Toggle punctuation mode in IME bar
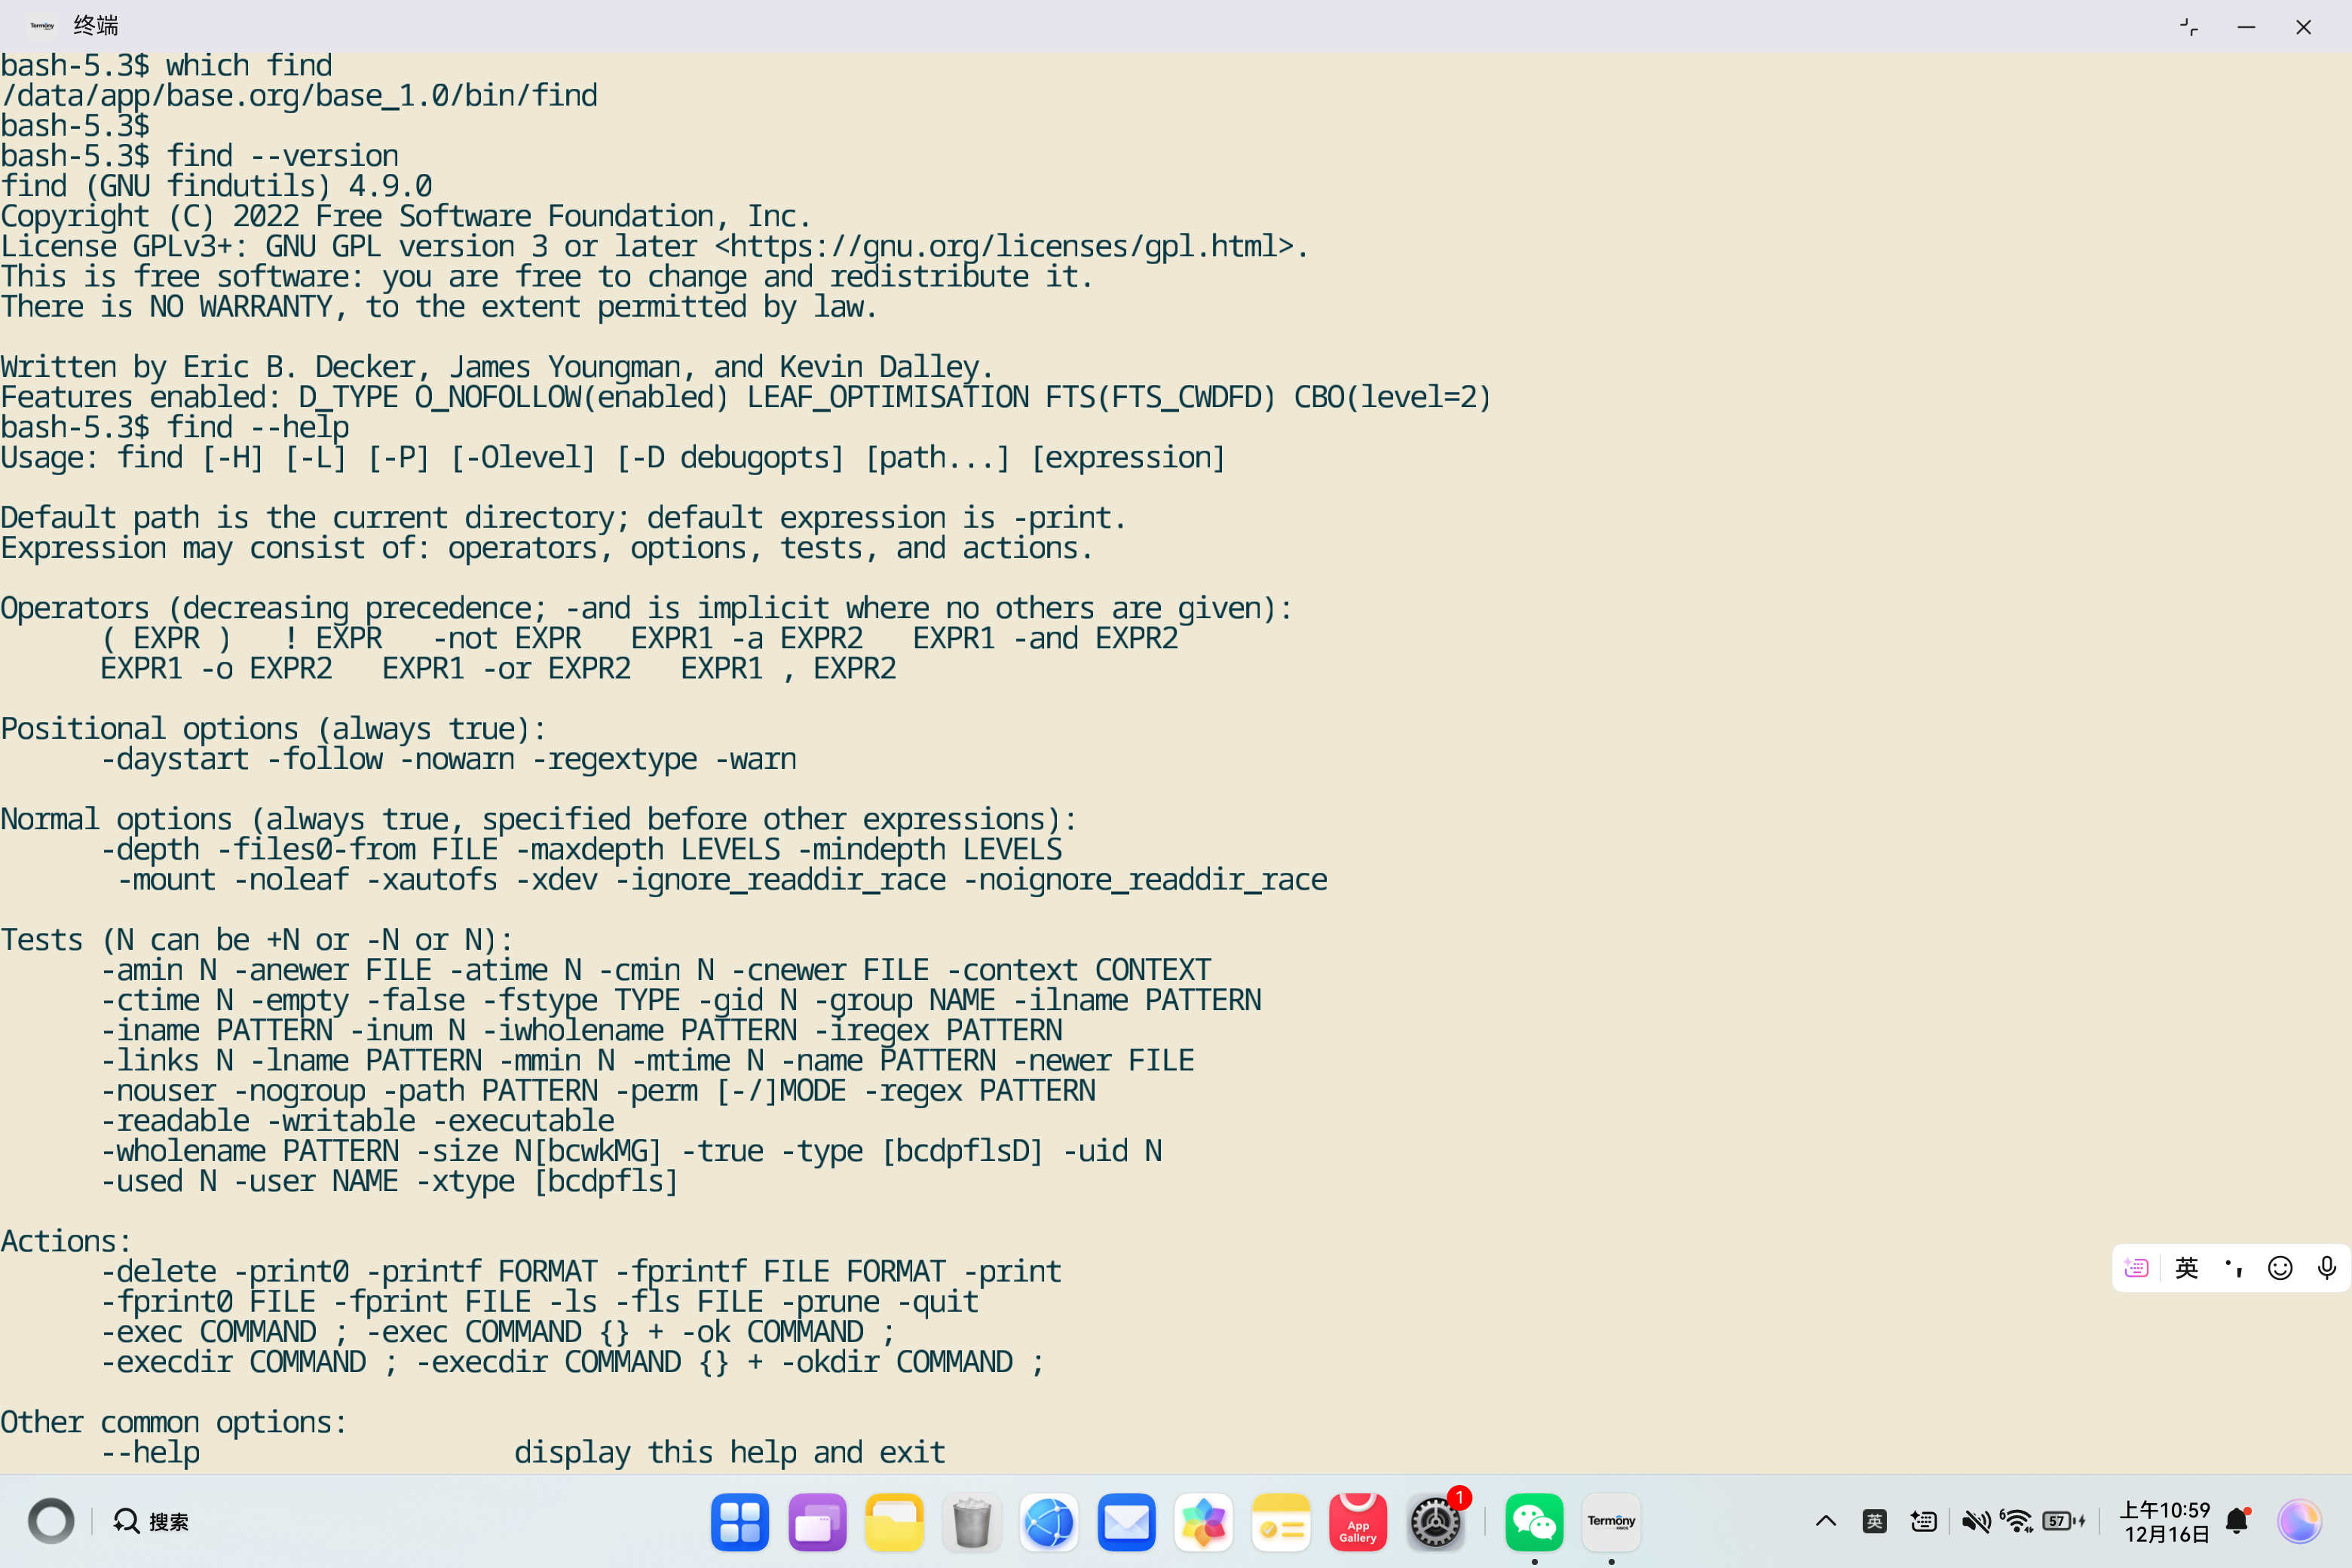This screenshot has height=1568, width=2352. tap(2233, 1268)
